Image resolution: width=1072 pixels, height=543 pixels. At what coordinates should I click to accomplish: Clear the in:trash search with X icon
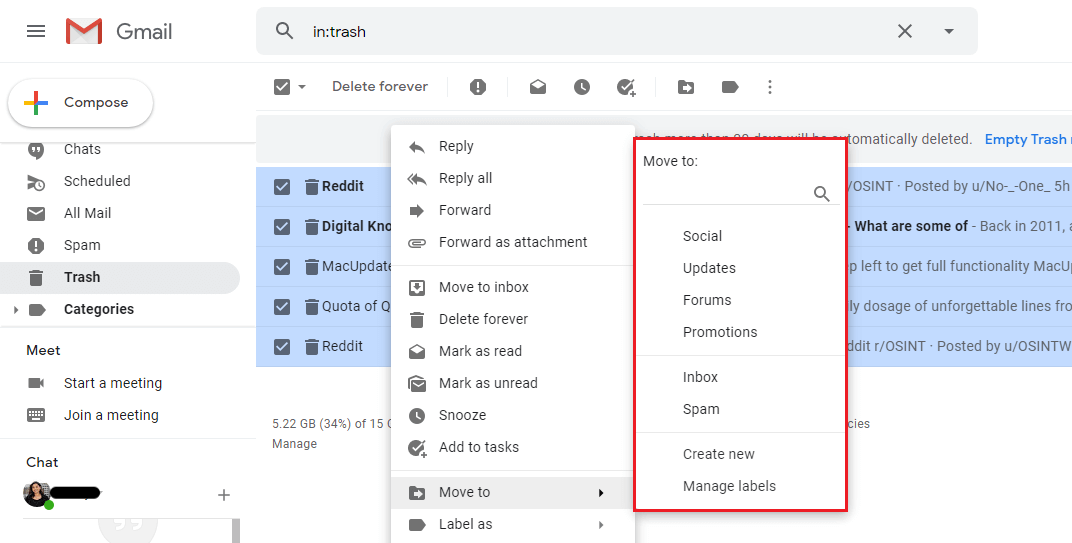[904, 31]
